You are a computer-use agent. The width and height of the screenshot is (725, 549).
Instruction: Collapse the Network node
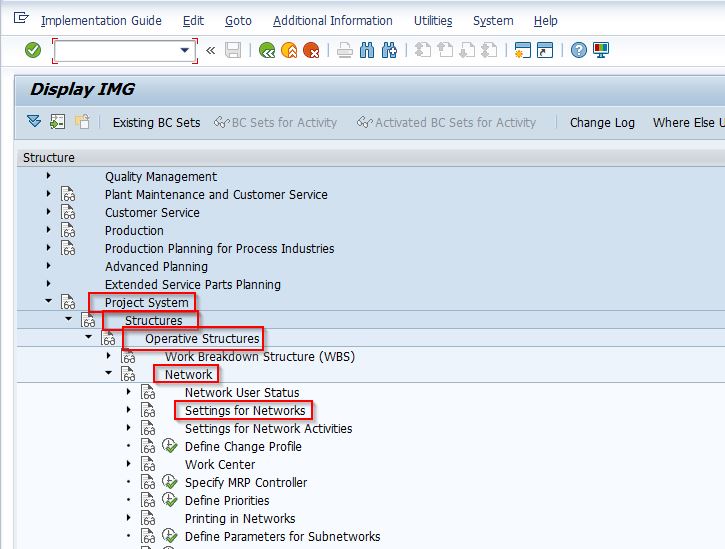pos(109,373)
